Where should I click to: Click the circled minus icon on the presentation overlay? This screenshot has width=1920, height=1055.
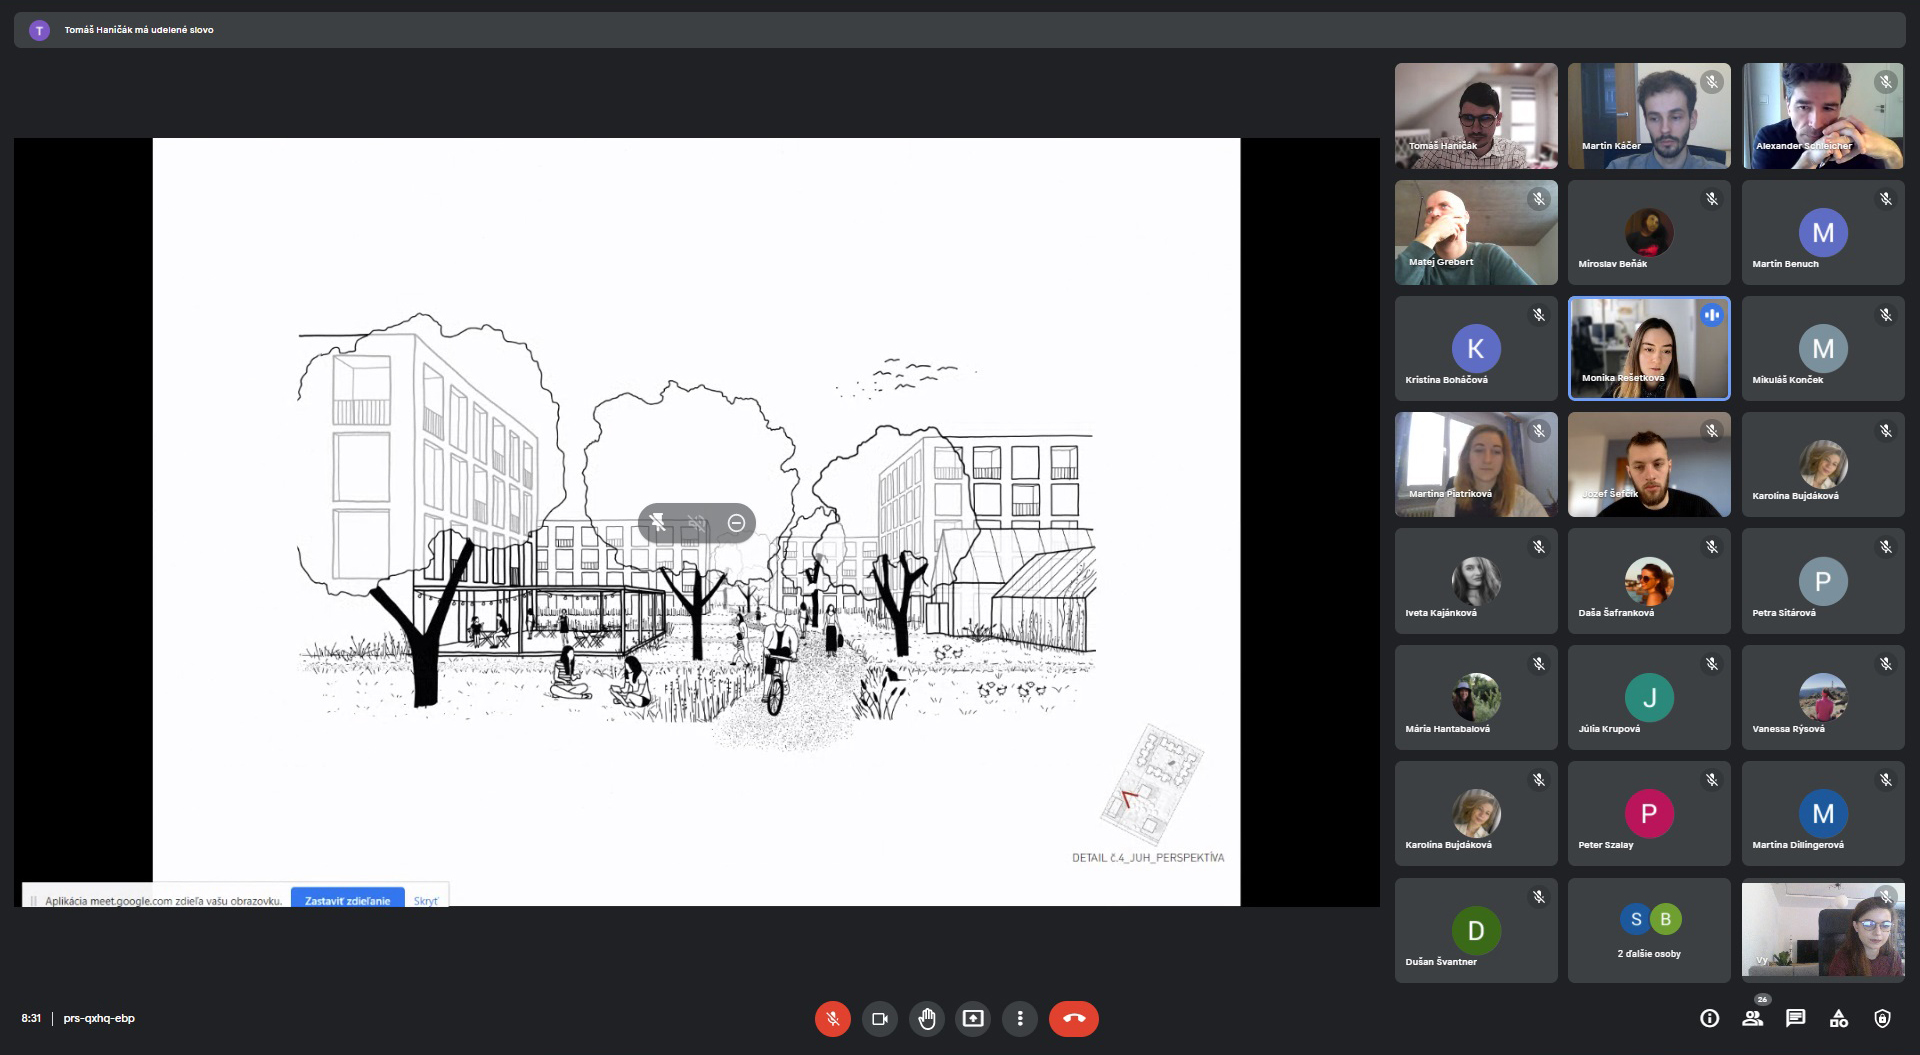[736, 522]
